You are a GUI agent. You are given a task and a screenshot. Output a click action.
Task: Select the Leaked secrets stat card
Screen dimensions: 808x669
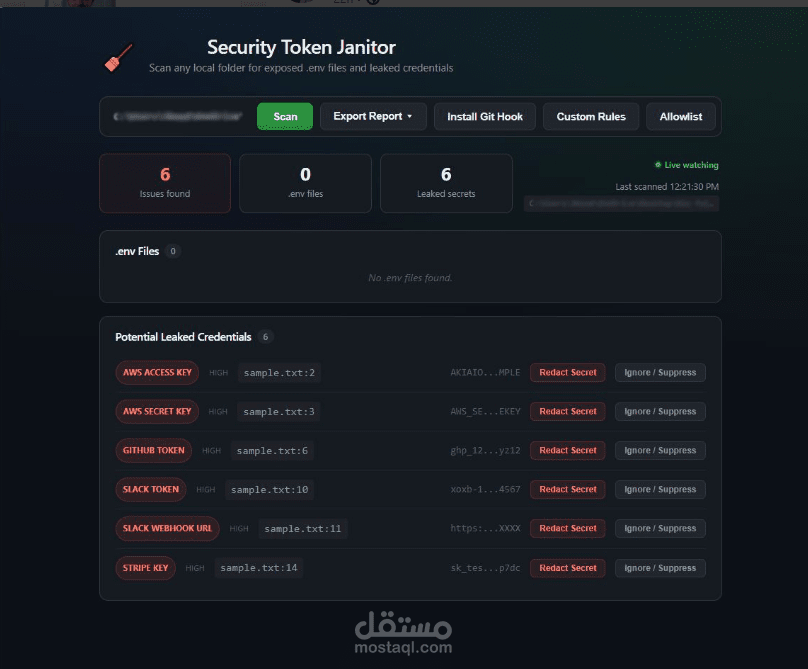click(446, 183)
